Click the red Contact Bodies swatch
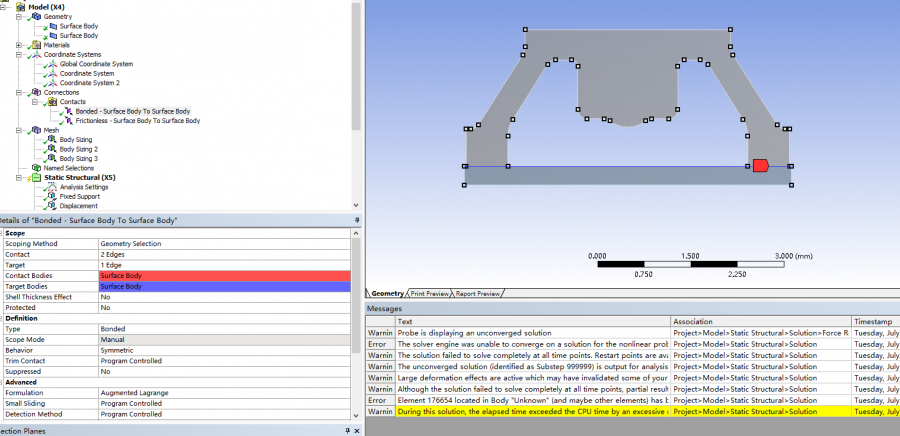The height and width of the screenshot is (436, 900). pyautogui.click(x=224, y=276)
